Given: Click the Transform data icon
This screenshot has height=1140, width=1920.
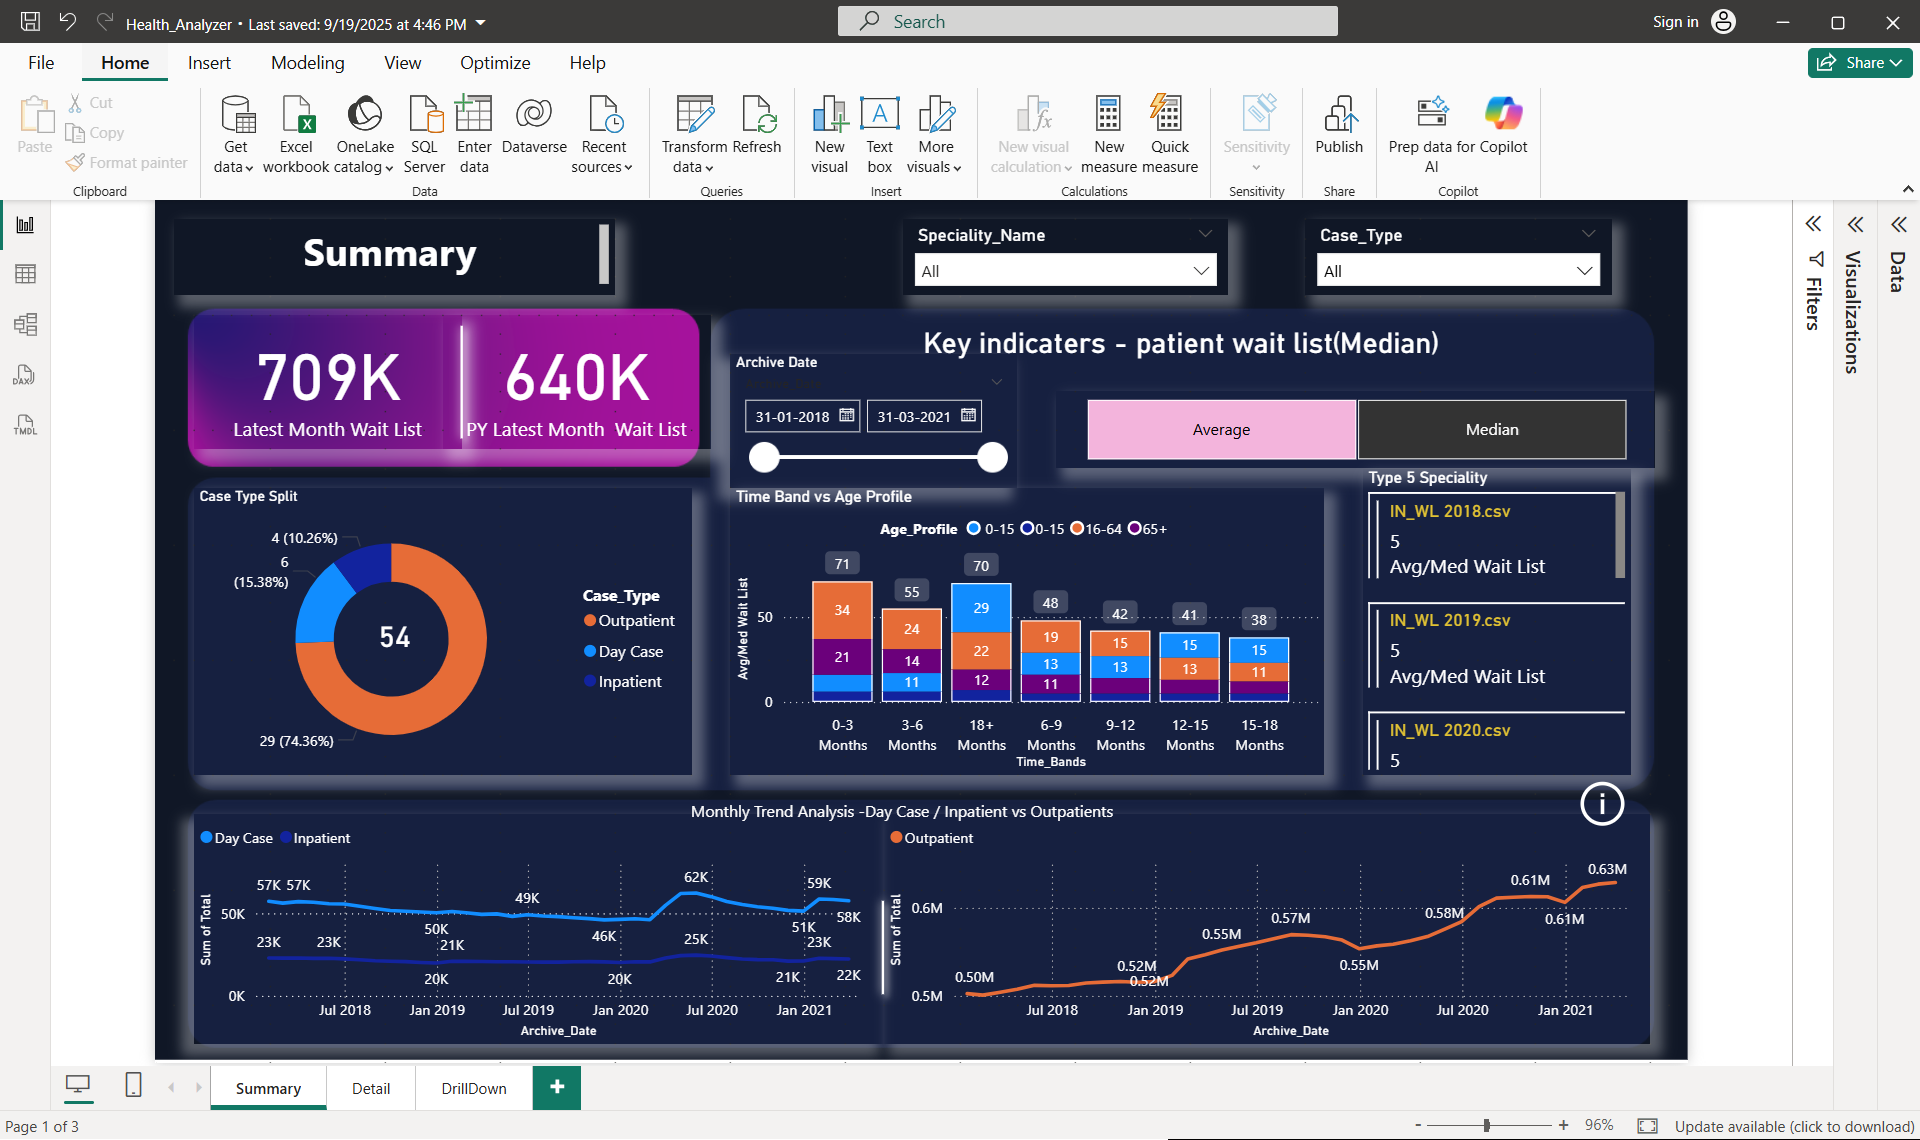Looking at the screenshot, I should (694, 134).
